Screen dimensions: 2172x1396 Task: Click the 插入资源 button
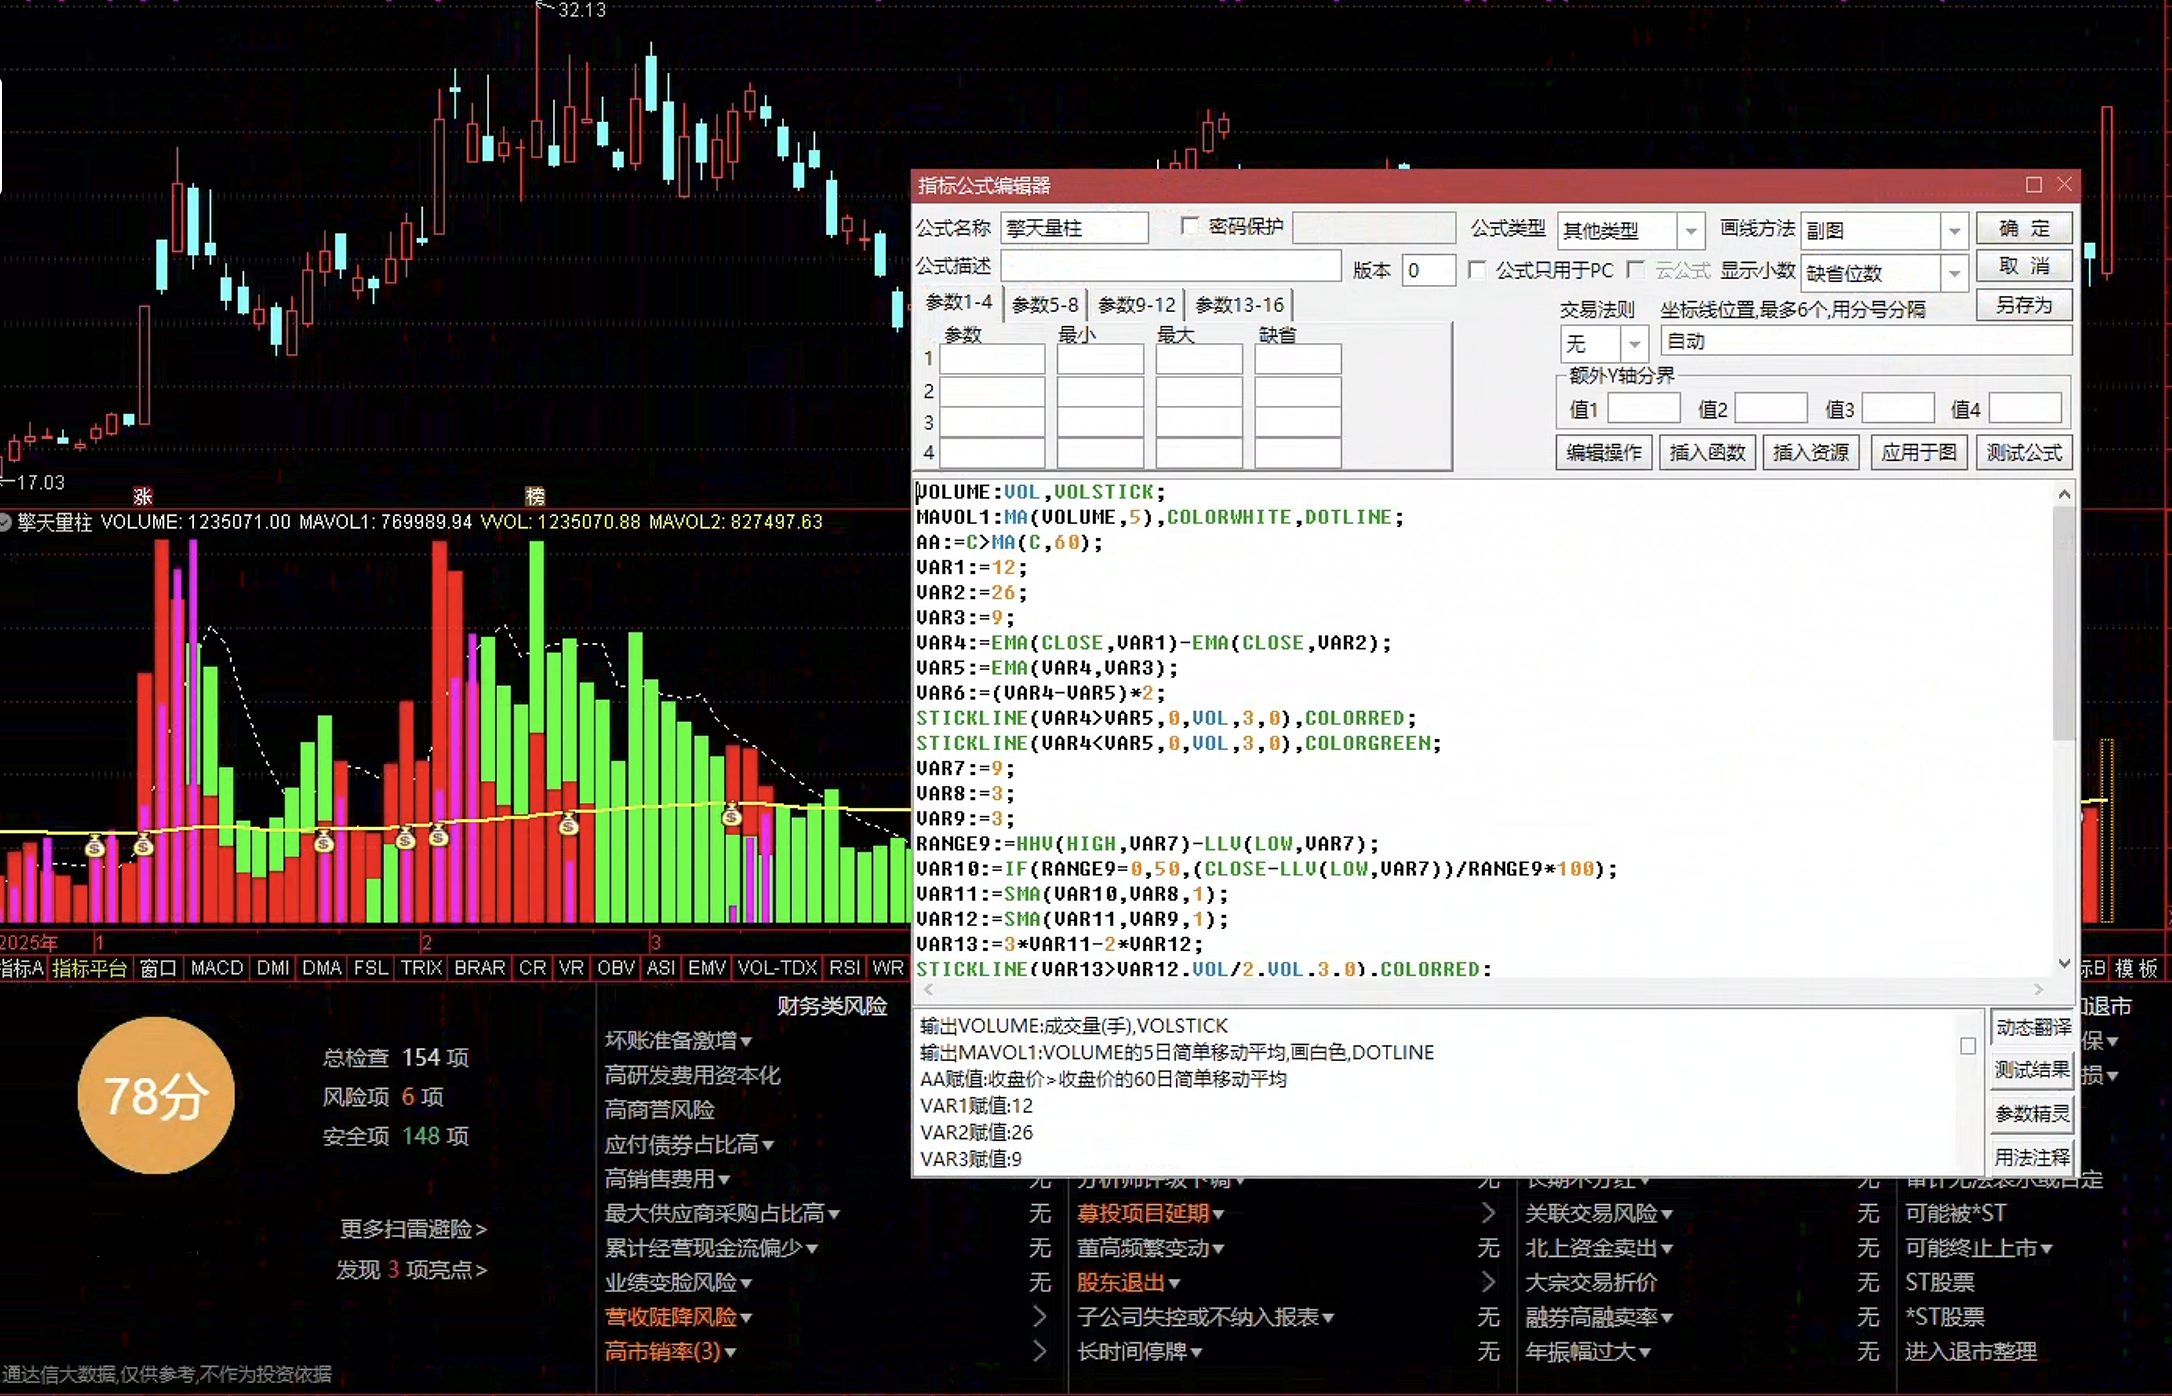pyautogui.click(x=1811, y=453)
